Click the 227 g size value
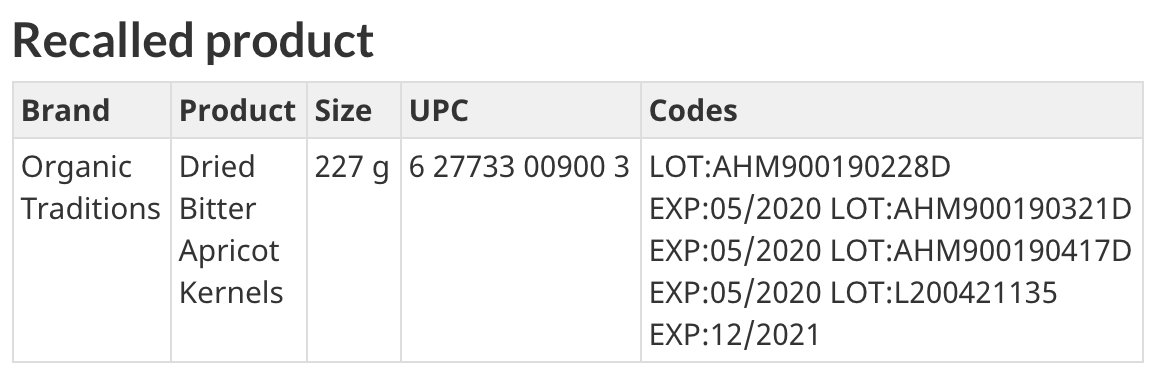This screenshot has height=376, width=1160. [351, 168]
